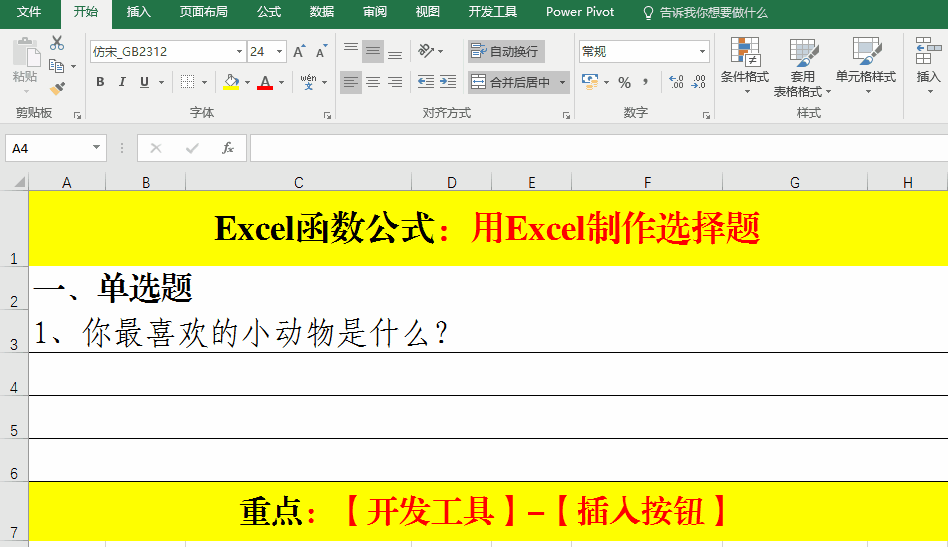The width and height of the screenshot is (948, 547).
Task: Click the Increase Font Size icon
Action: click(x=301, y=52)
